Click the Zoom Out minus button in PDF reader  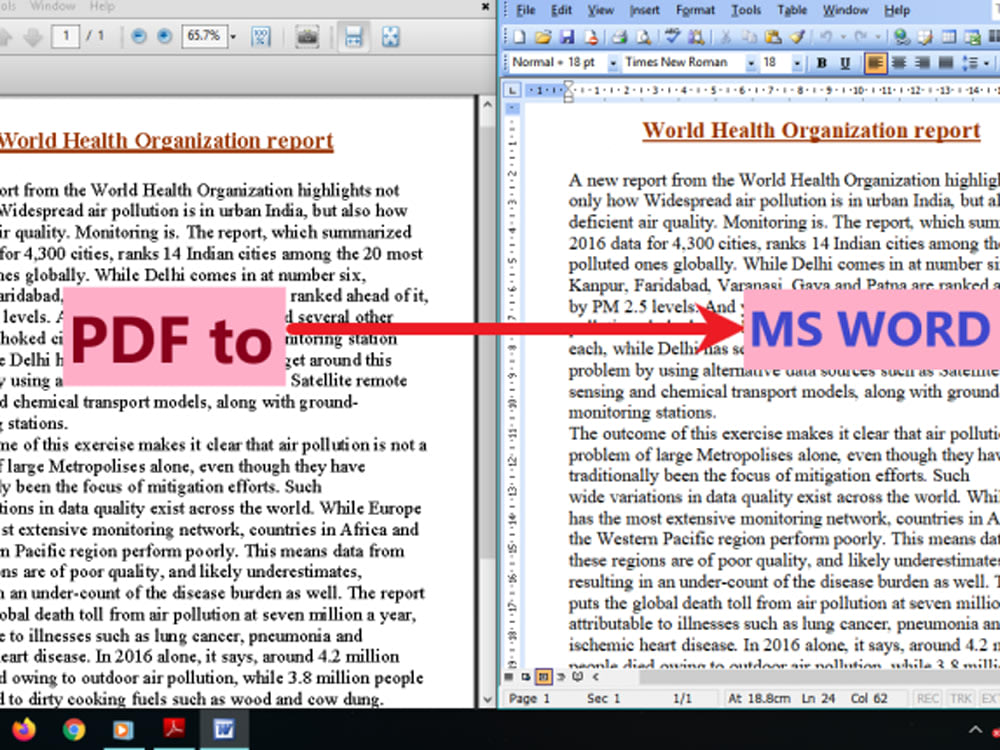138,36
